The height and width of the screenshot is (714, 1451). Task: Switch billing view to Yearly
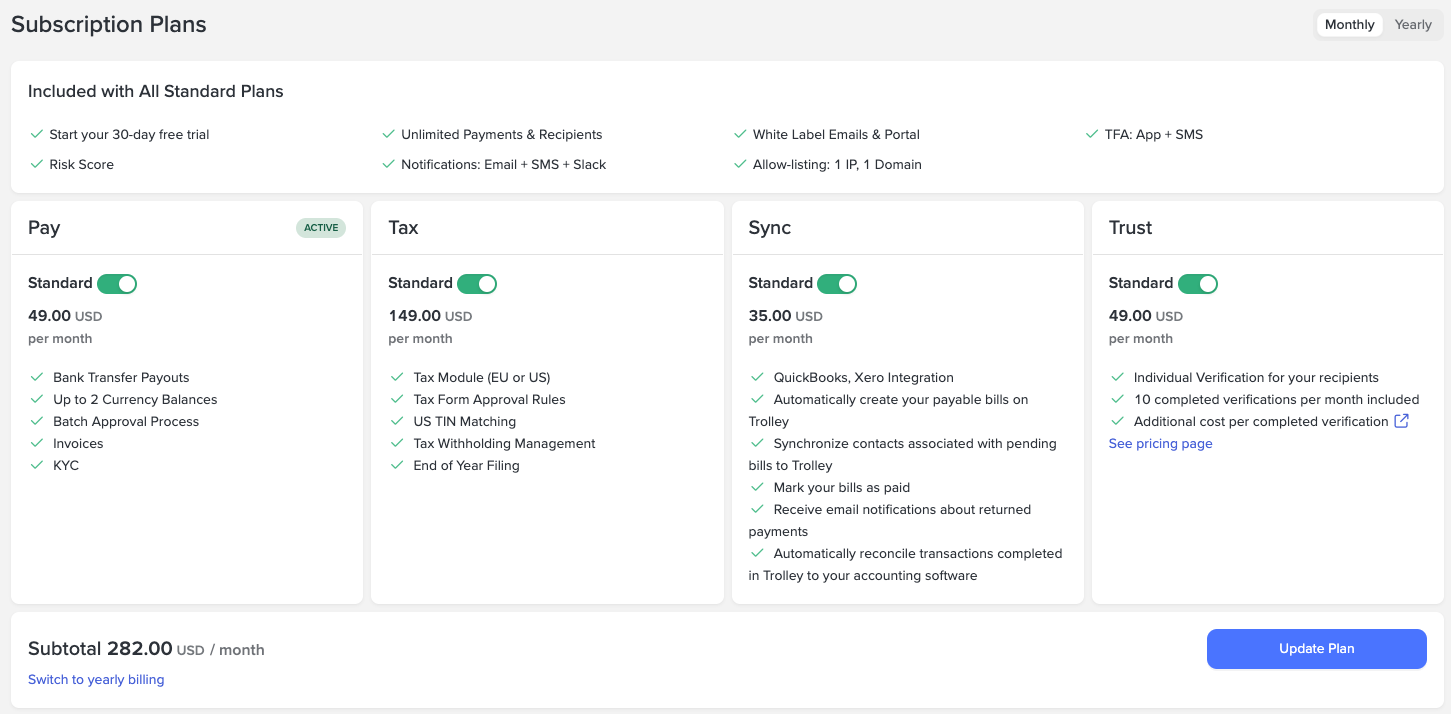coord(1413,25)
